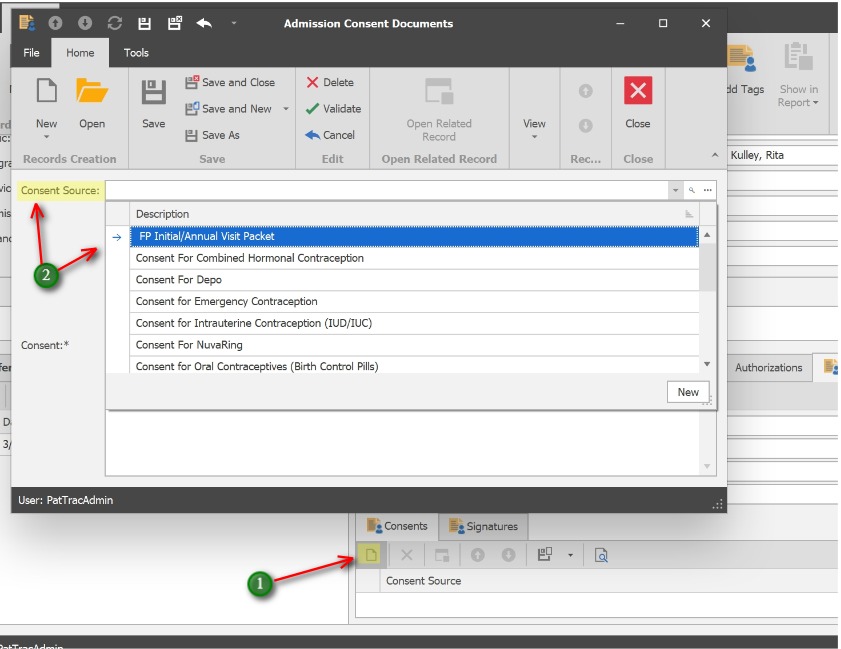Image resolution: width=841 pixels, height=649 pixels.
Task: Click the preview magnifier icon in Consents toolbar
Action: 601,555
